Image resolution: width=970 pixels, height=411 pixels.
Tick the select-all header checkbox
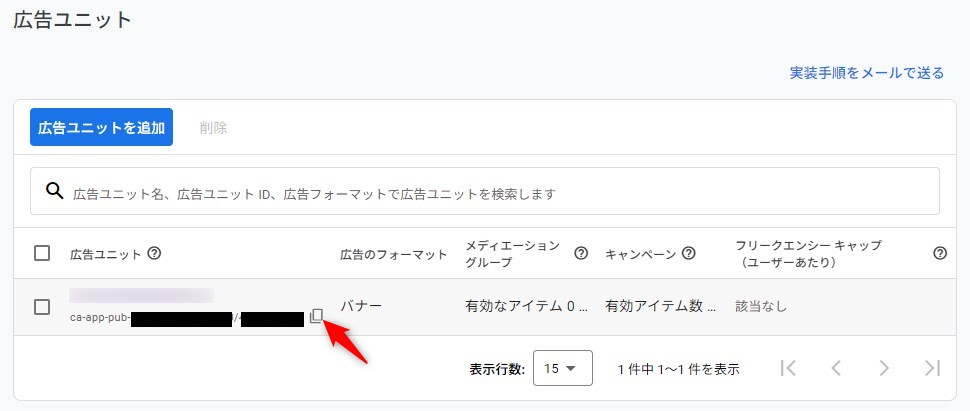pyautogui.click(x=42, y=254)
